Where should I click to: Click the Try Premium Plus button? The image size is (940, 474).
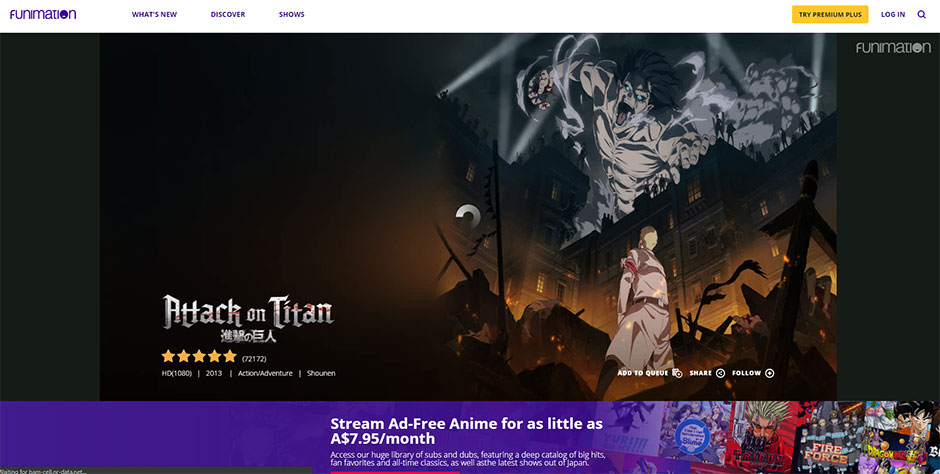tap(830, 14)
